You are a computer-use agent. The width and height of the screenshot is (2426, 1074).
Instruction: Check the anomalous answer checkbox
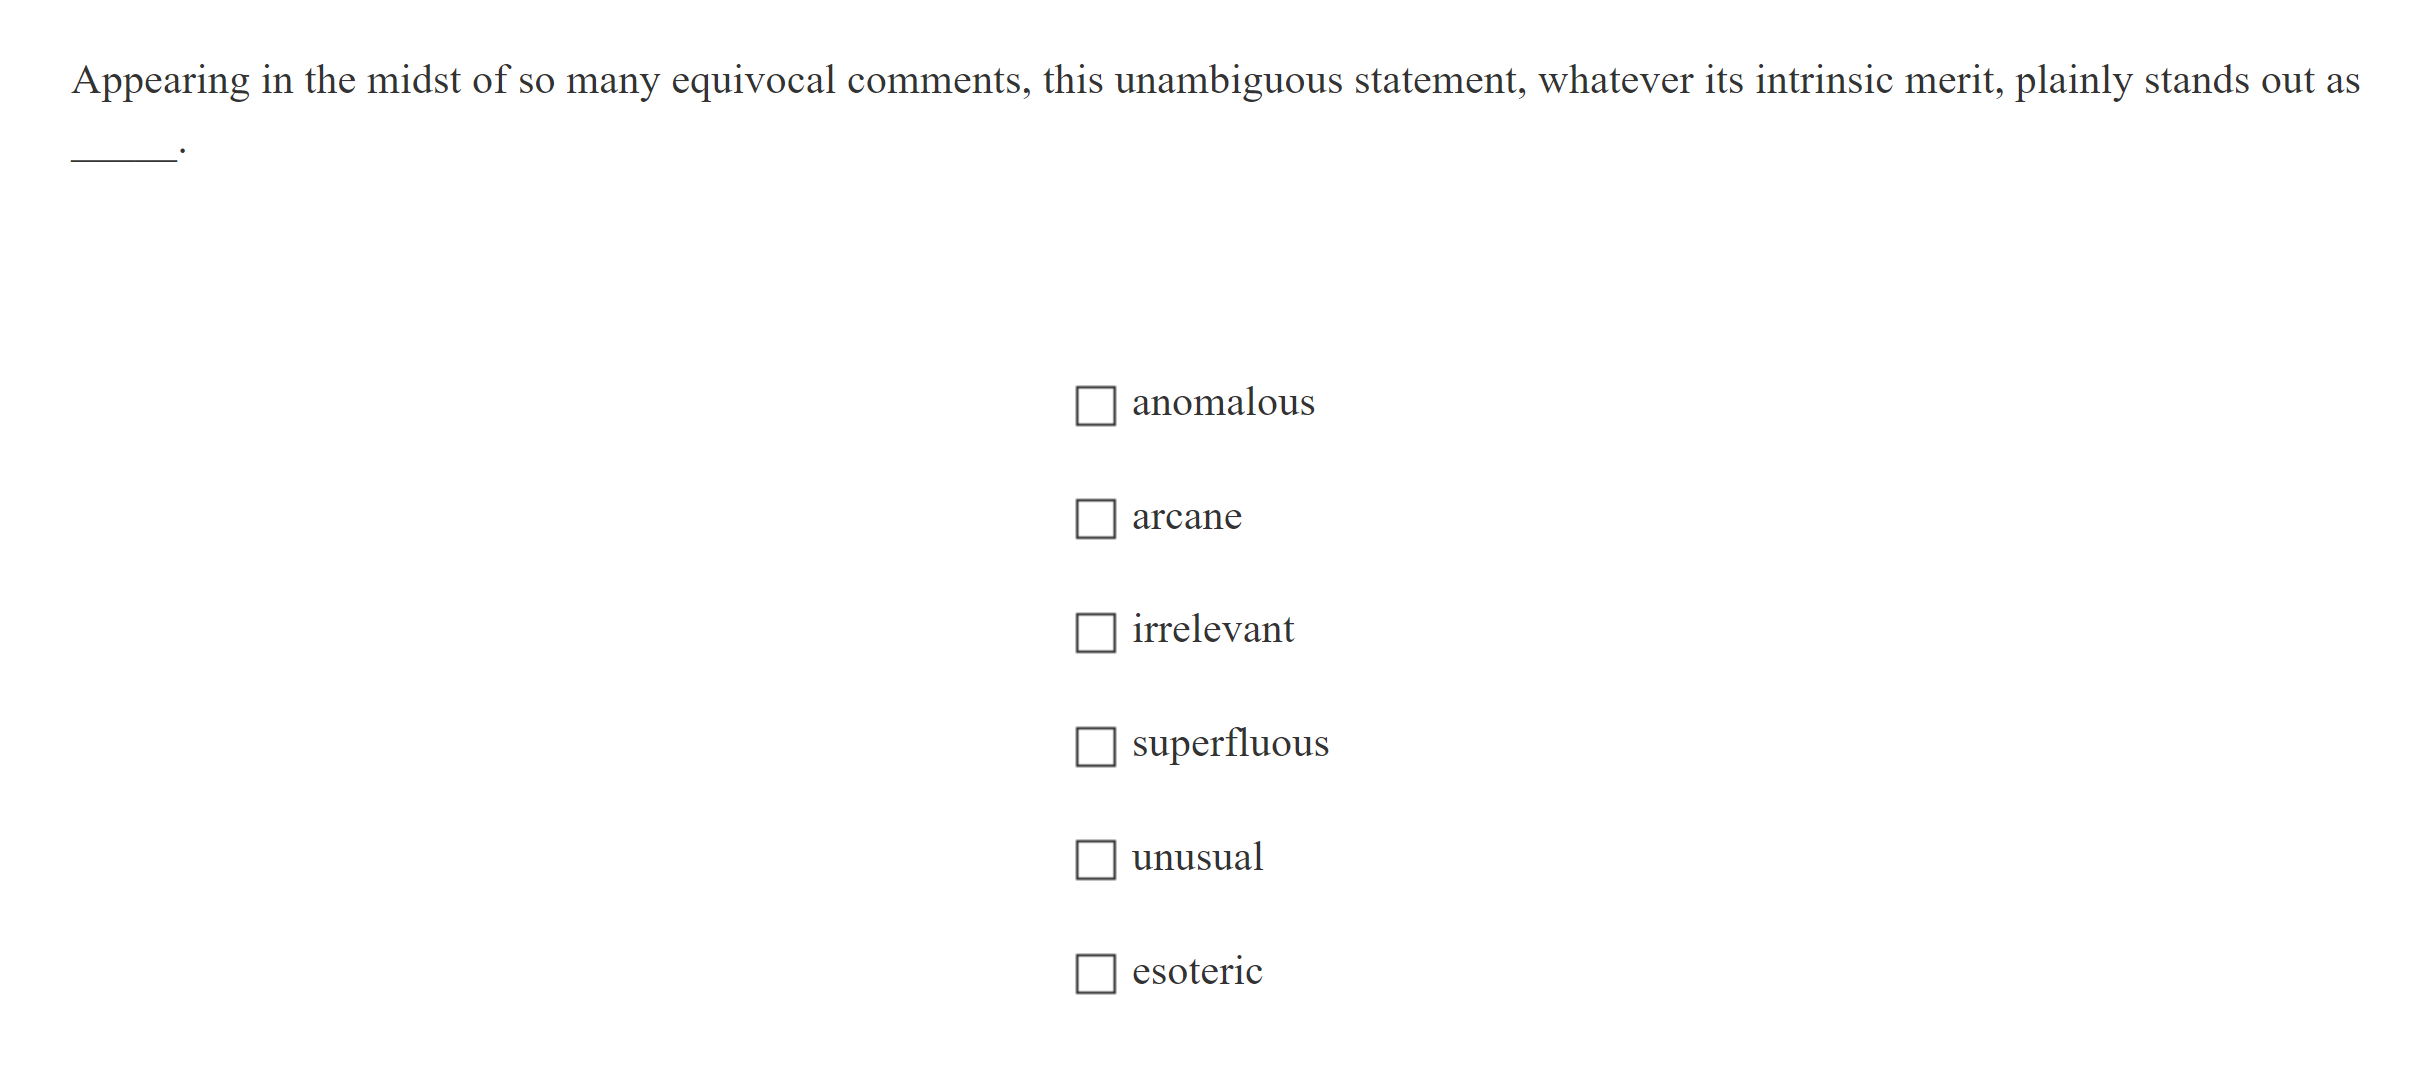(x=1095, y=406)
